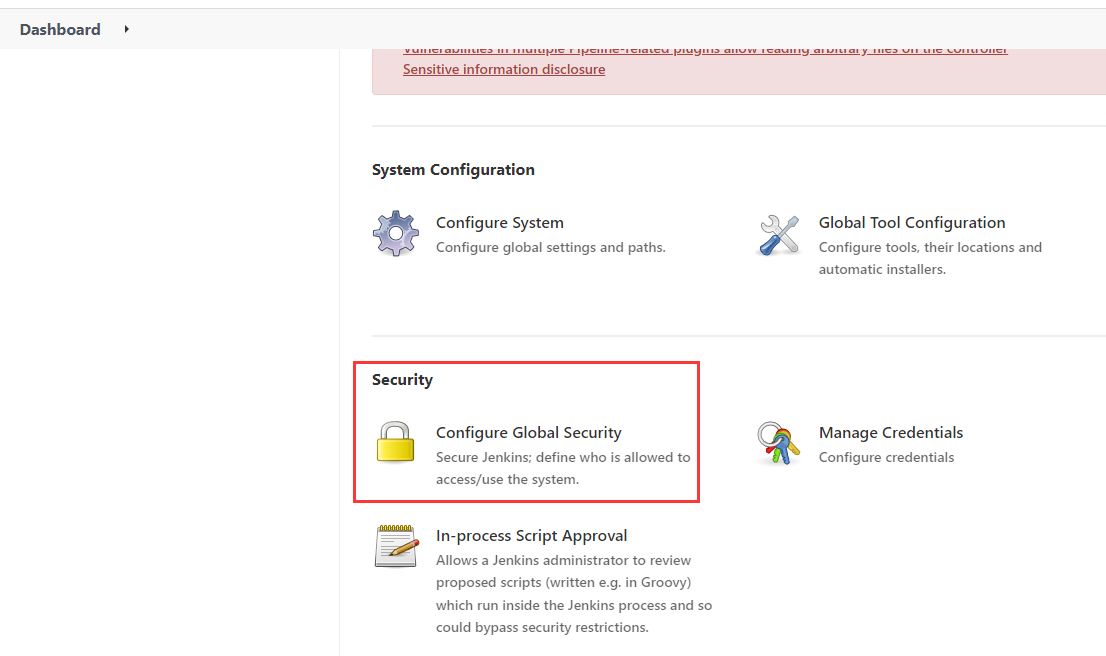Open Configure System via gear icon
The image size is (1106, 656).
[x=396, y=233]
